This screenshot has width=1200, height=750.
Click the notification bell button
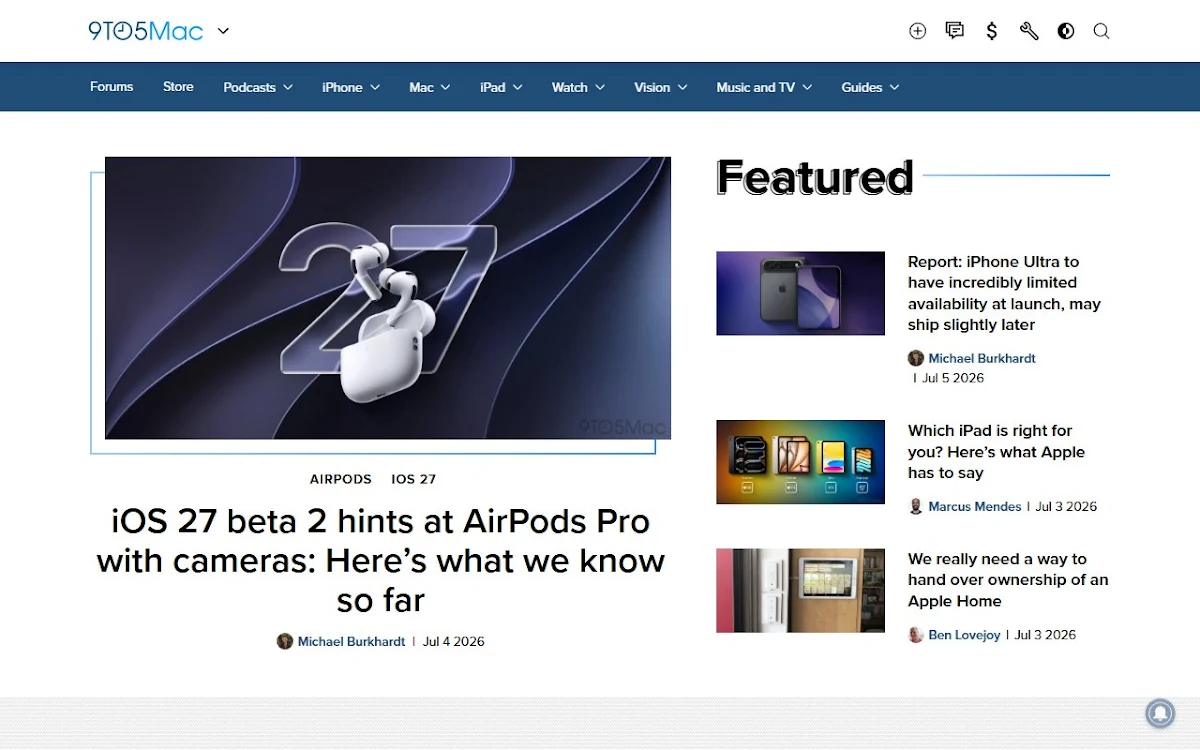1160,714
